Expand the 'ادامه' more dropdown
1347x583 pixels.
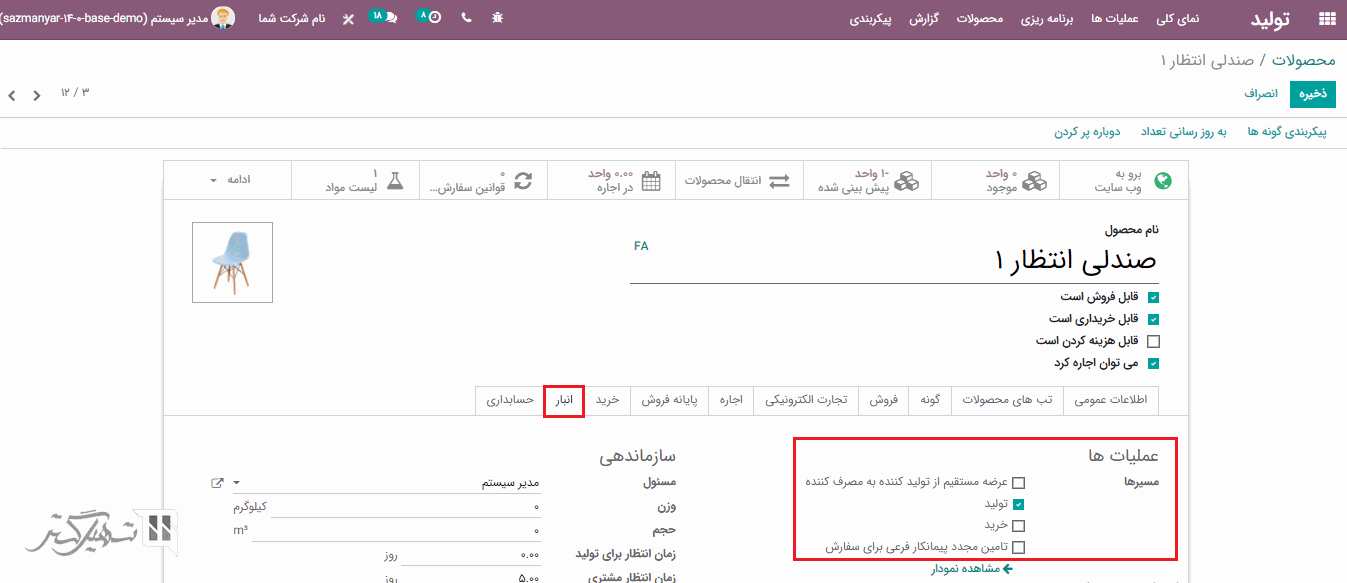[x=228, y=180]
